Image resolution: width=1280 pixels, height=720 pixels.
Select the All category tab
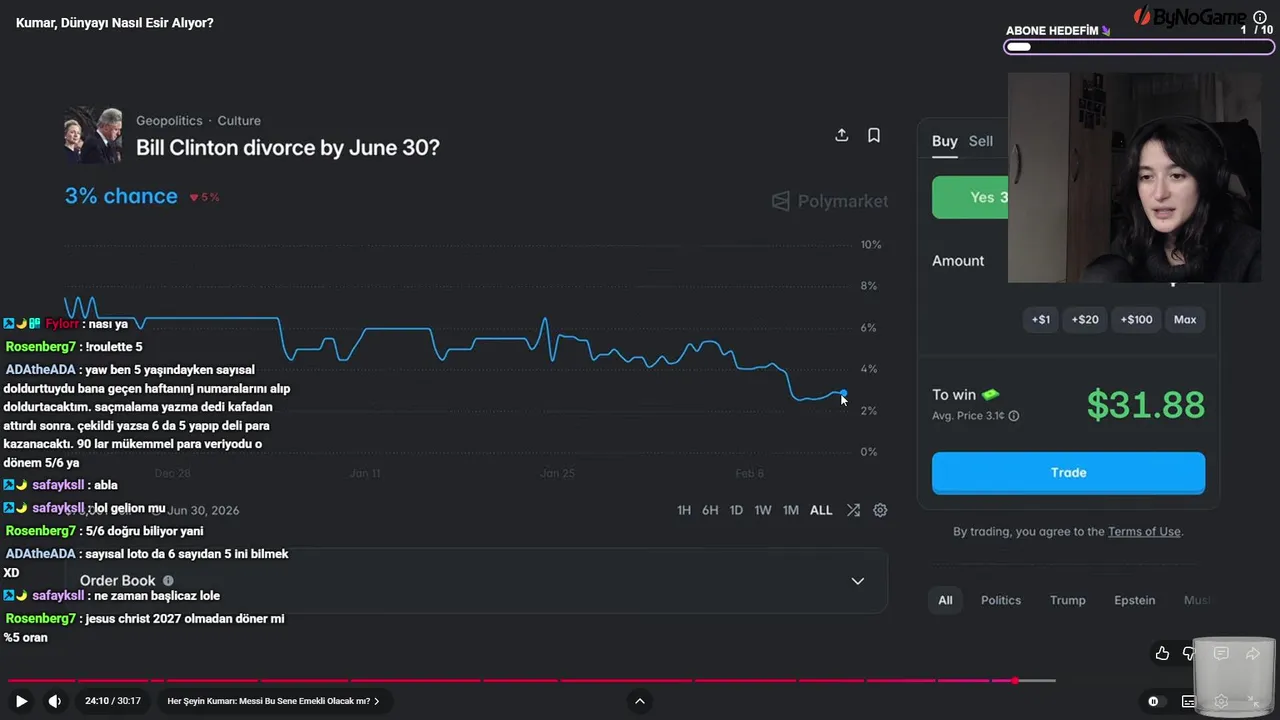click(x=945, y=600)
